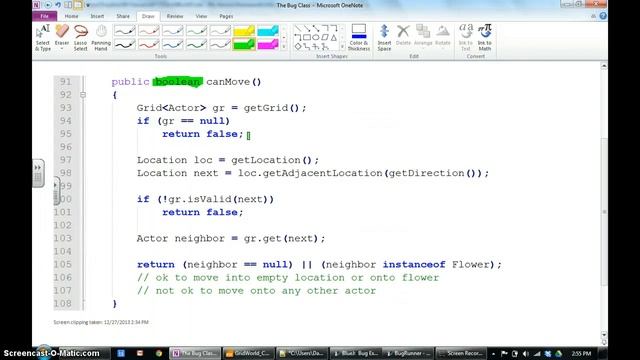Image resolution: width=640 pixels, height=360 pixels.
Task: Click the highlighted 'boolean' keyword
Action: pos(178,82)
